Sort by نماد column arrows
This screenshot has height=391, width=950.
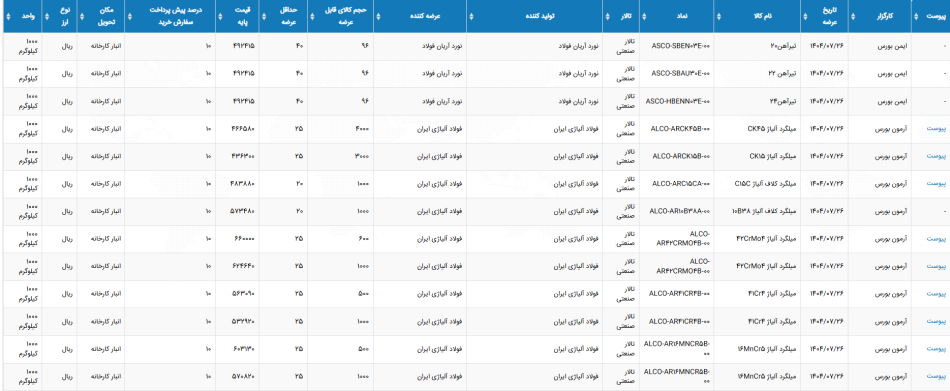(645, 16)
